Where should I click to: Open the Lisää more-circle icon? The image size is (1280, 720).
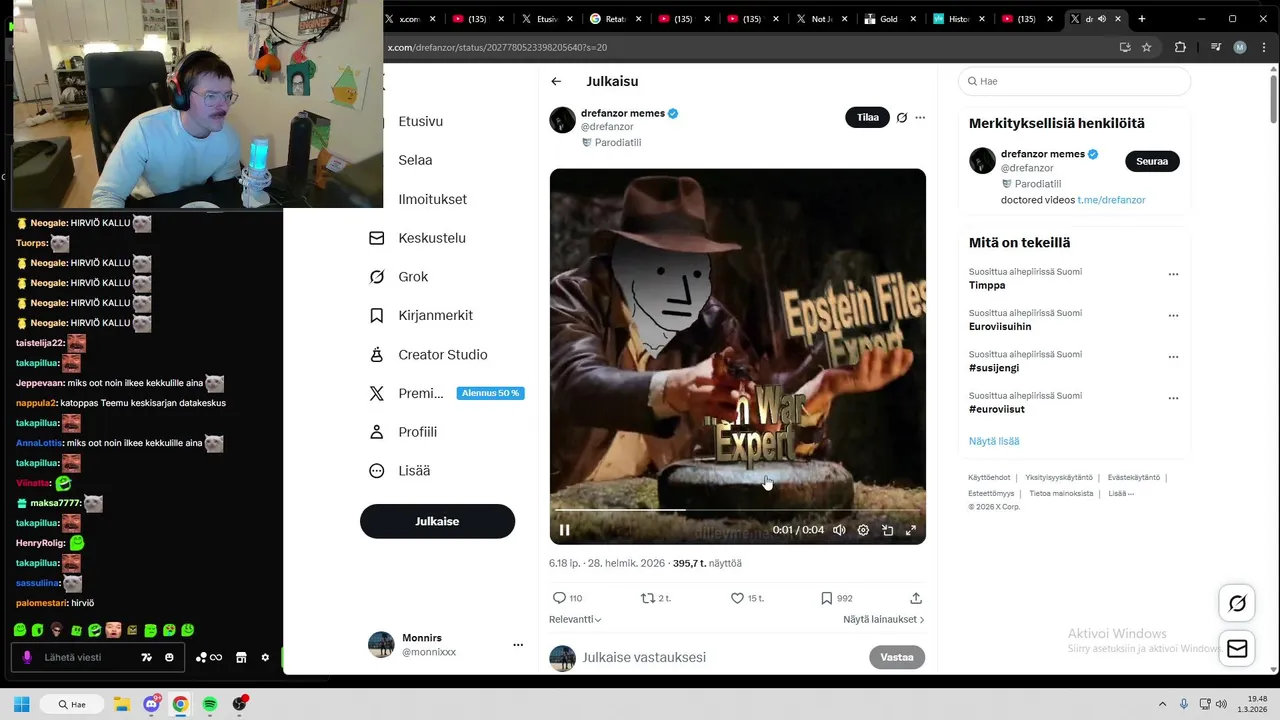(377, 470)
